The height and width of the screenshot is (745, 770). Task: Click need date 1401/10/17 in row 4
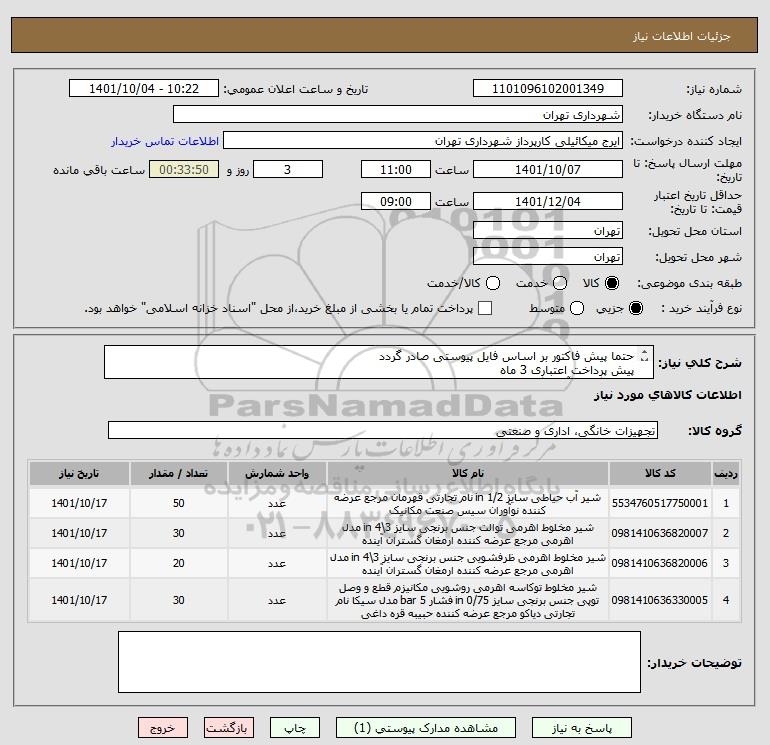[79, 600]
